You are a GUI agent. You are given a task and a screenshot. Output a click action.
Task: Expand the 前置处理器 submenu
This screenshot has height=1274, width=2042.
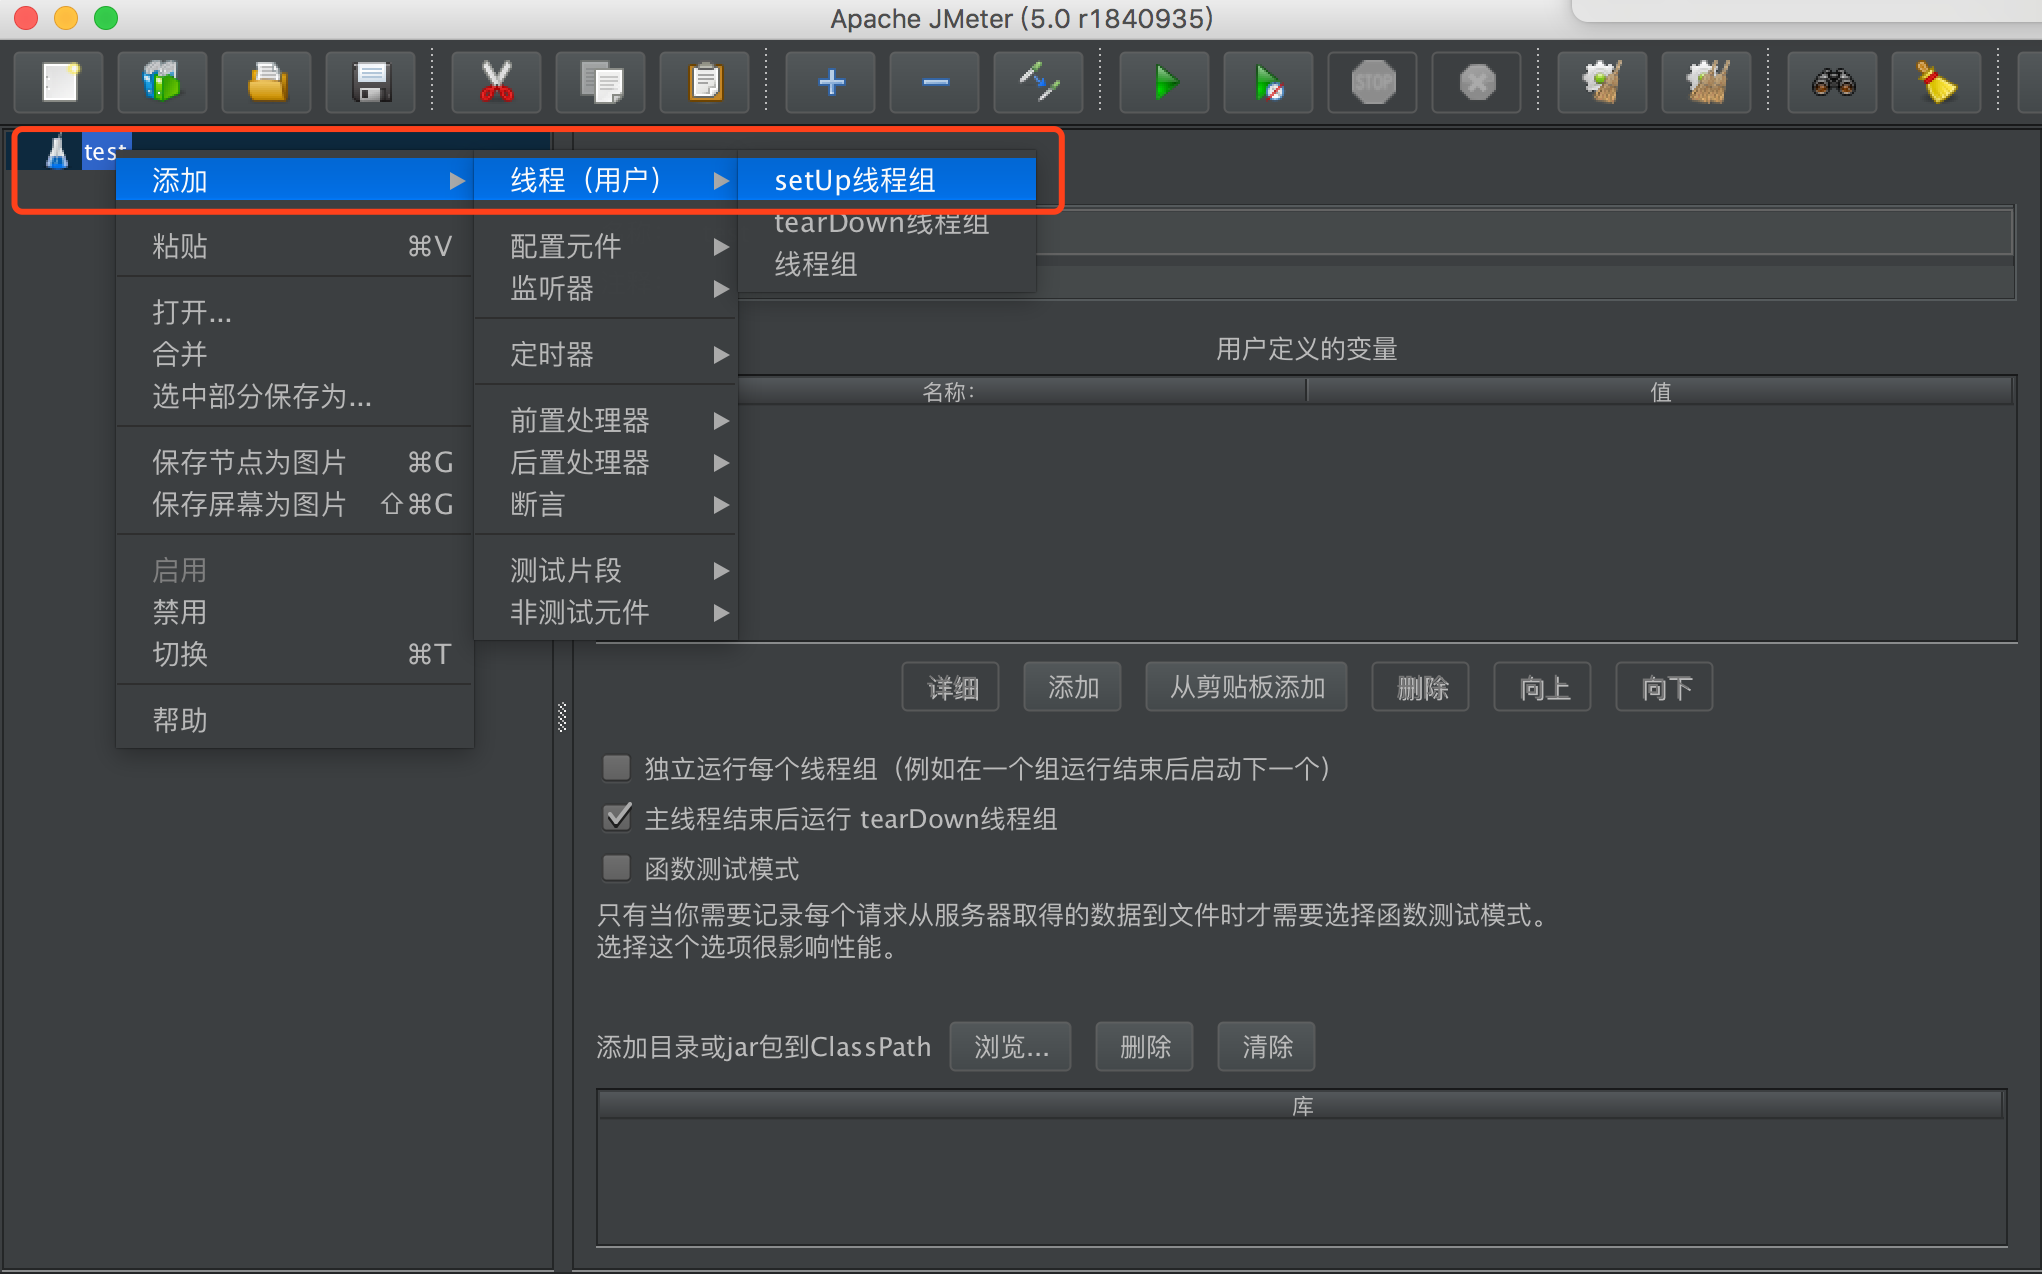pyautogui.click(x=606, y=420)
